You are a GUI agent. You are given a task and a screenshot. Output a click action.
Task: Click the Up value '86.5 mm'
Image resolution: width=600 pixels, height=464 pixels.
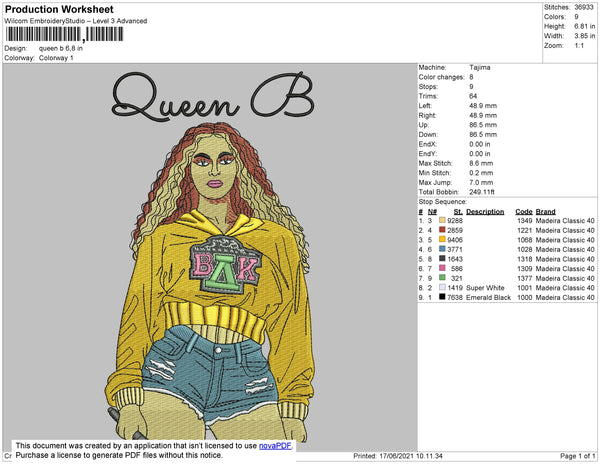[x=483, y=125]
